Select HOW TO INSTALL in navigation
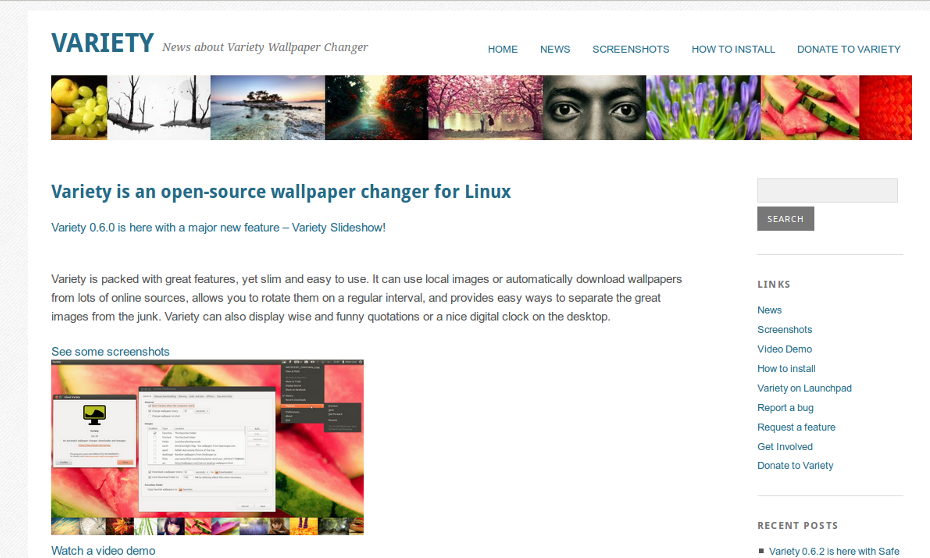This screenshot has height=558, width=930. (733, 49)
